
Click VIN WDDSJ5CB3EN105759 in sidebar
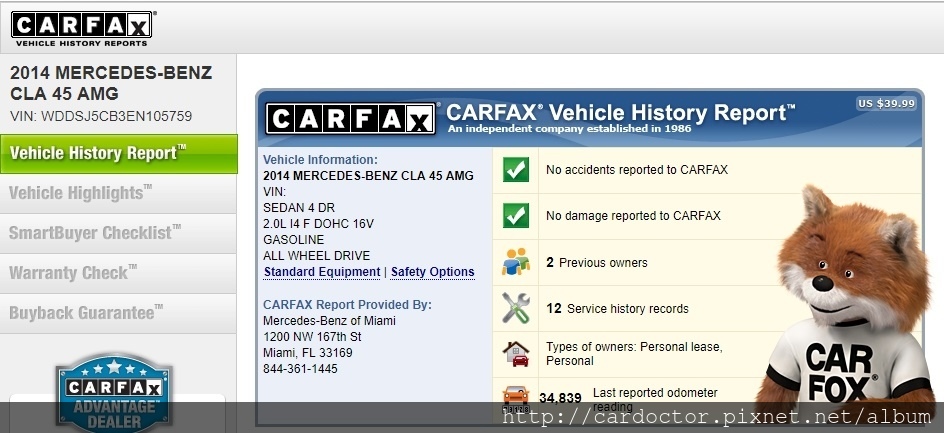pos(101,116)
